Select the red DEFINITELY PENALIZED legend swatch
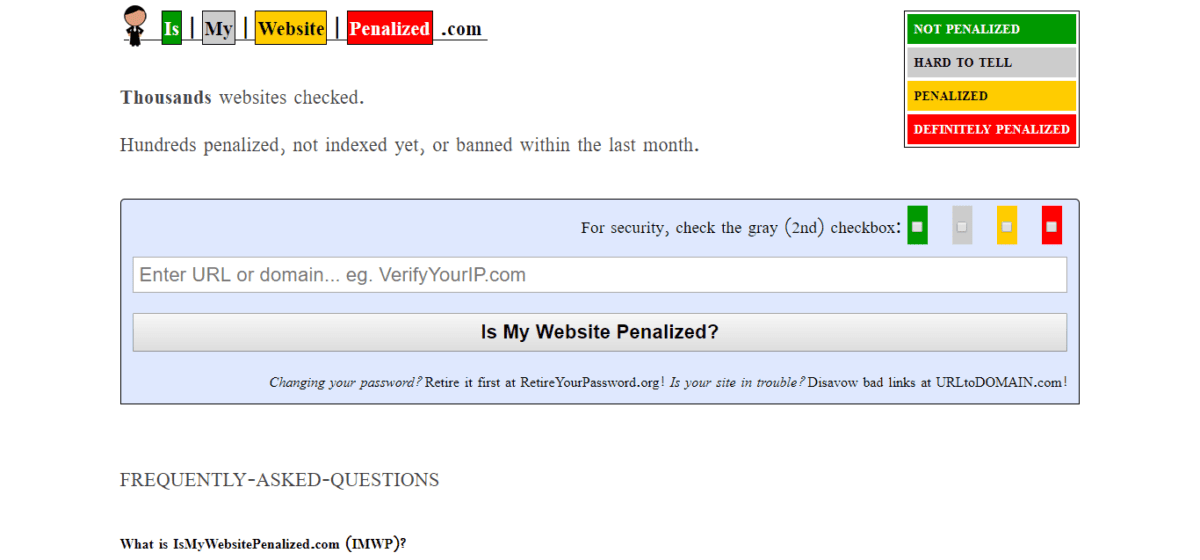The height and width of the screenshot is (560, 1200). coord(992,129)
